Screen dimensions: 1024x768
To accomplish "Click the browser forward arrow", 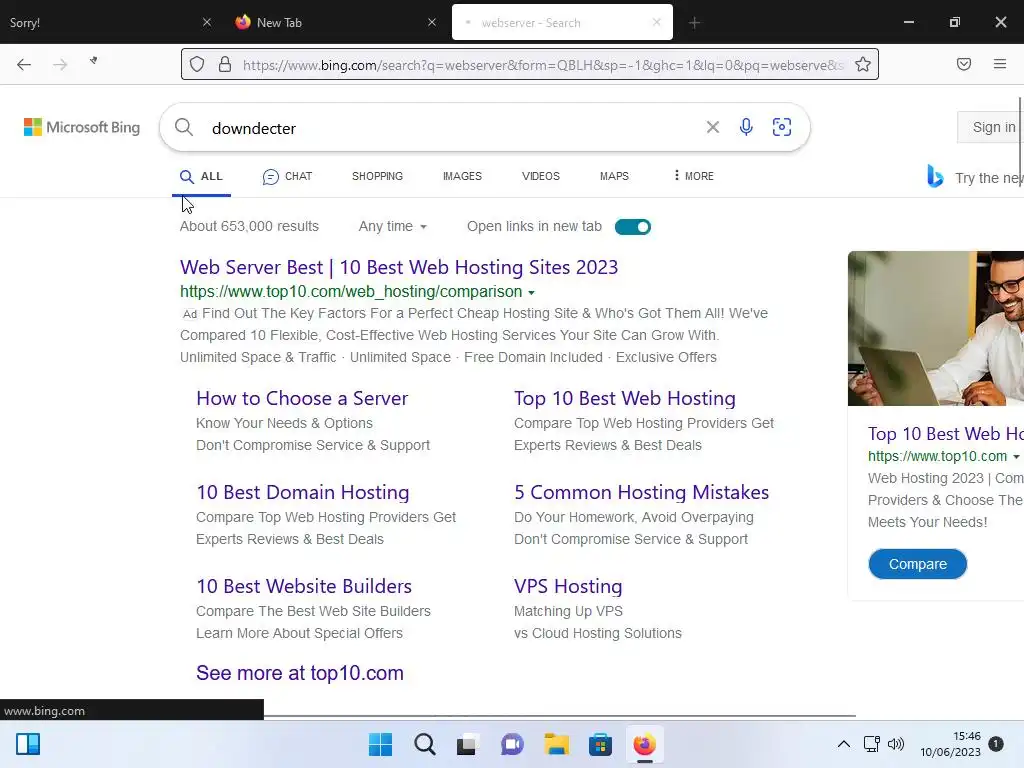I will [x=60, y=64].
